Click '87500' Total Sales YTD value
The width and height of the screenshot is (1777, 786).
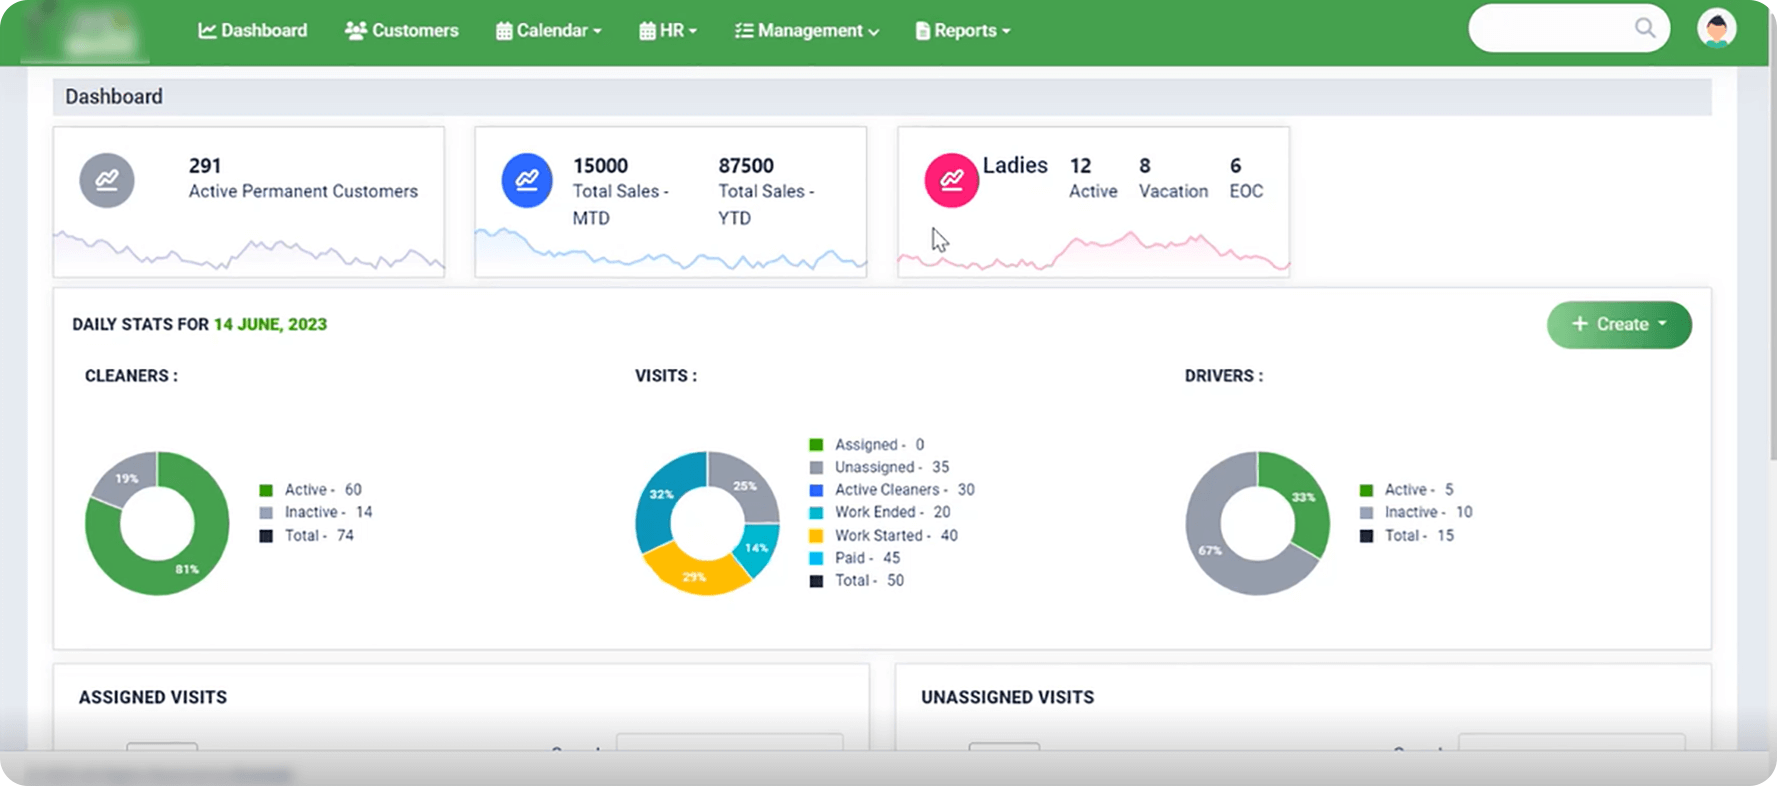746,166
